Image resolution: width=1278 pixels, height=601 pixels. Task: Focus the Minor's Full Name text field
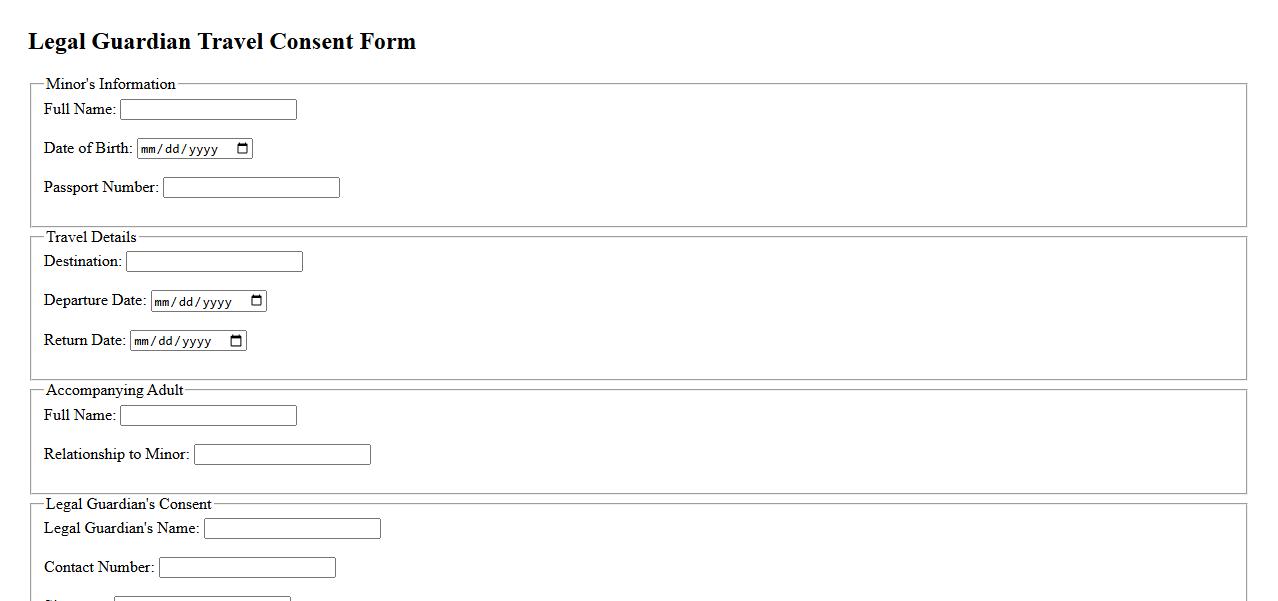[208, 110]
